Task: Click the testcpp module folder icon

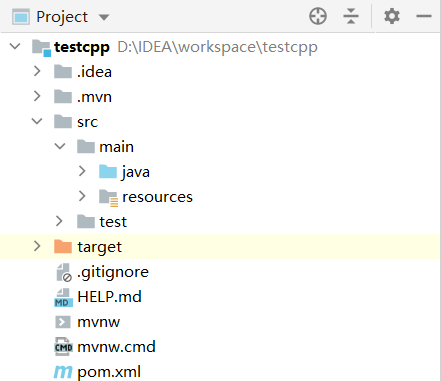Action: click(x=41, y=47)
